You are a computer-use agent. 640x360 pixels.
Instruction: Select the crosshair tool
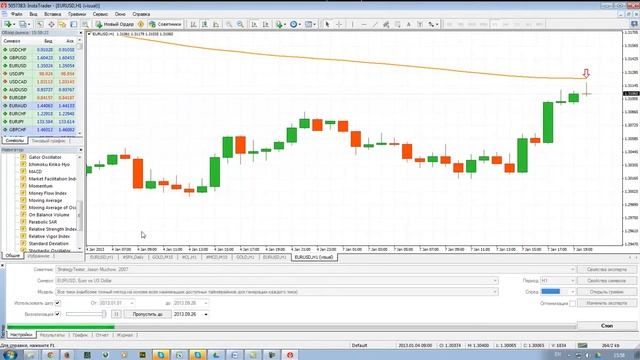click(x=339, y=24)
